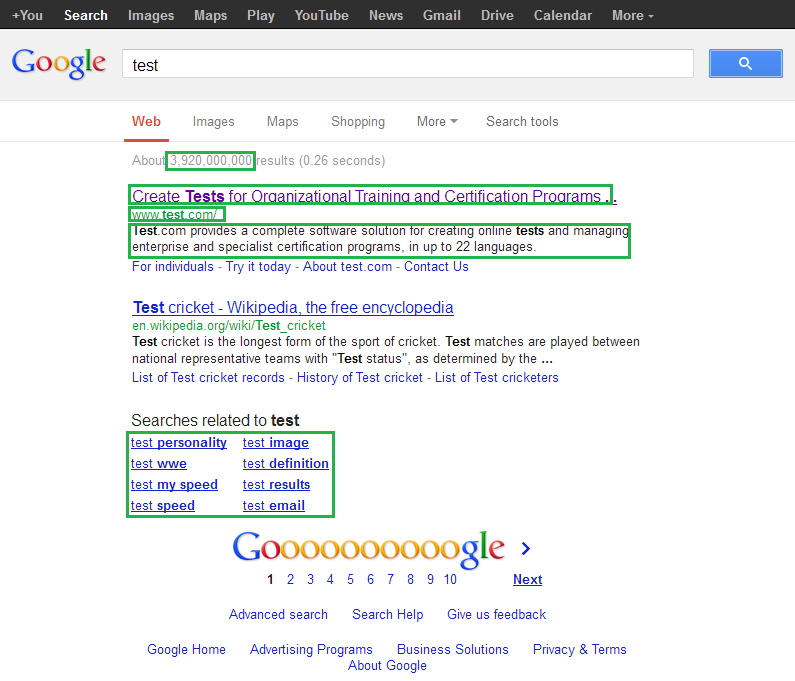Go to results page 2
The width and height of the screenshot is (795, 681).
pos(290,579)
